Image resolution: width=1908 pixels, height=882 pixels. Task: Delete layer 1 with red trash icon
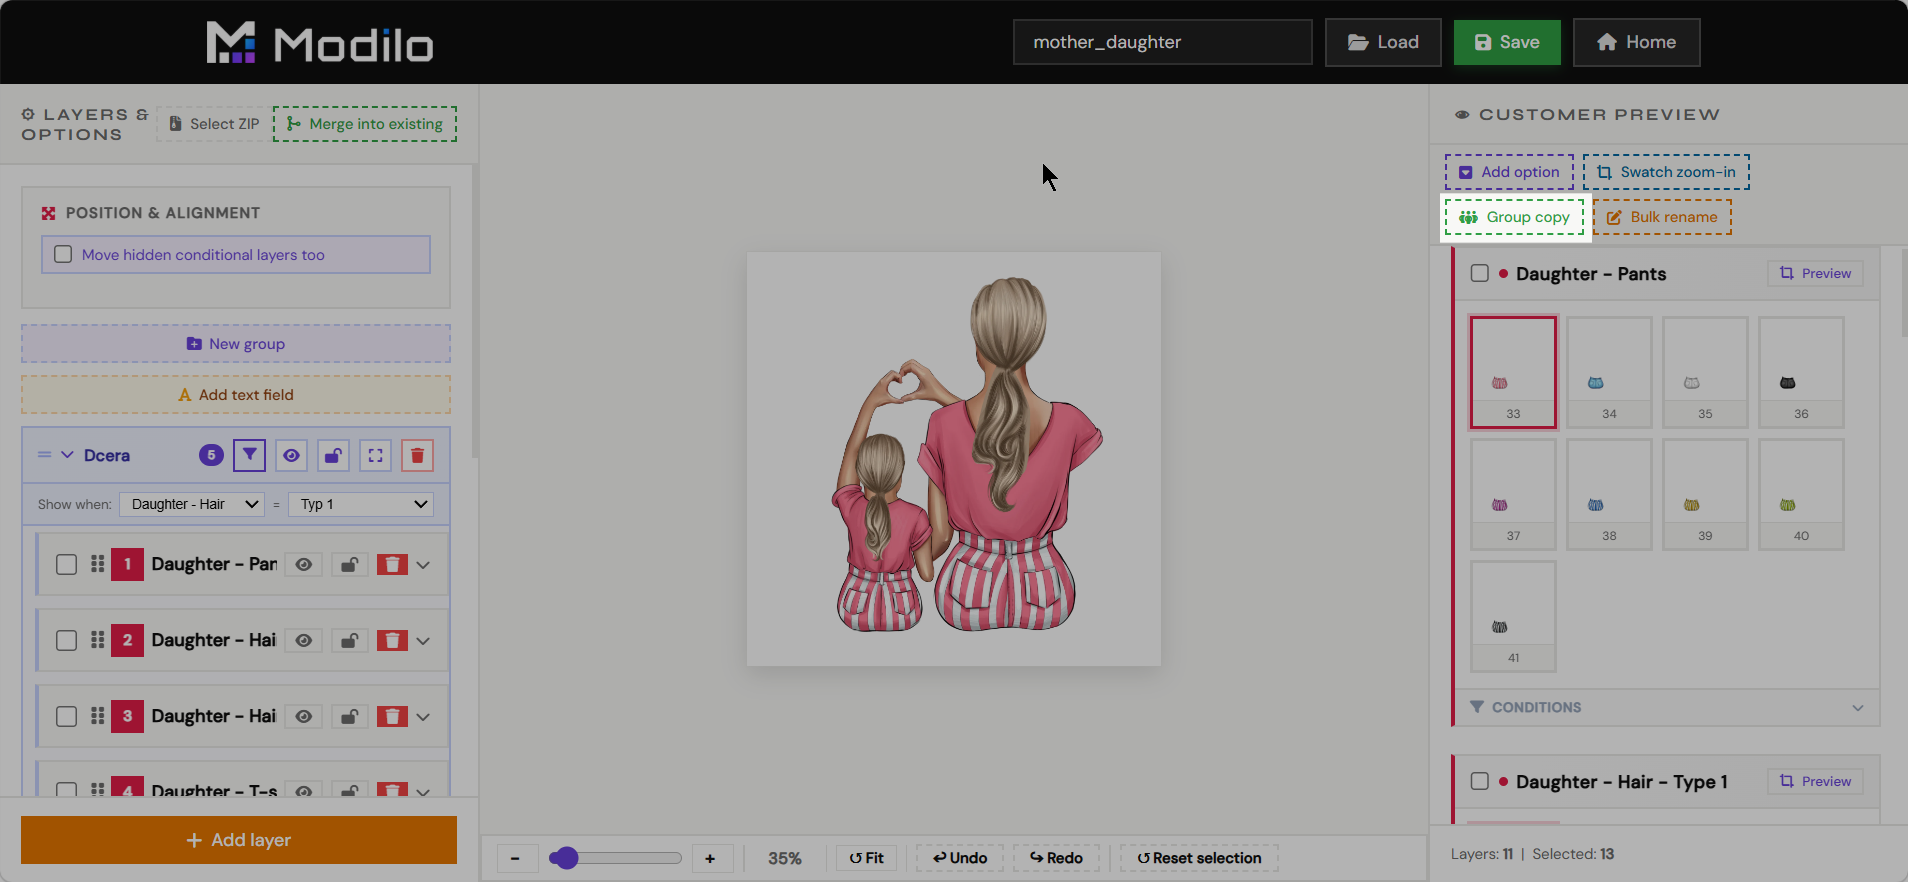(392, 565)
